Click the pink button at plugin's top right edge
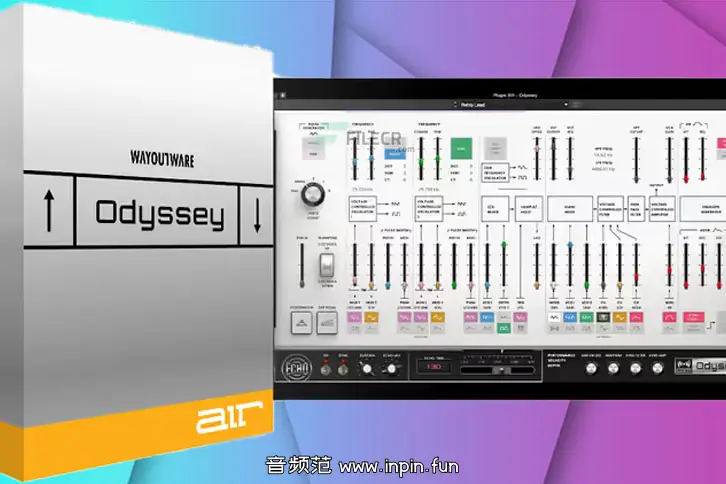 tap(722, 143)
